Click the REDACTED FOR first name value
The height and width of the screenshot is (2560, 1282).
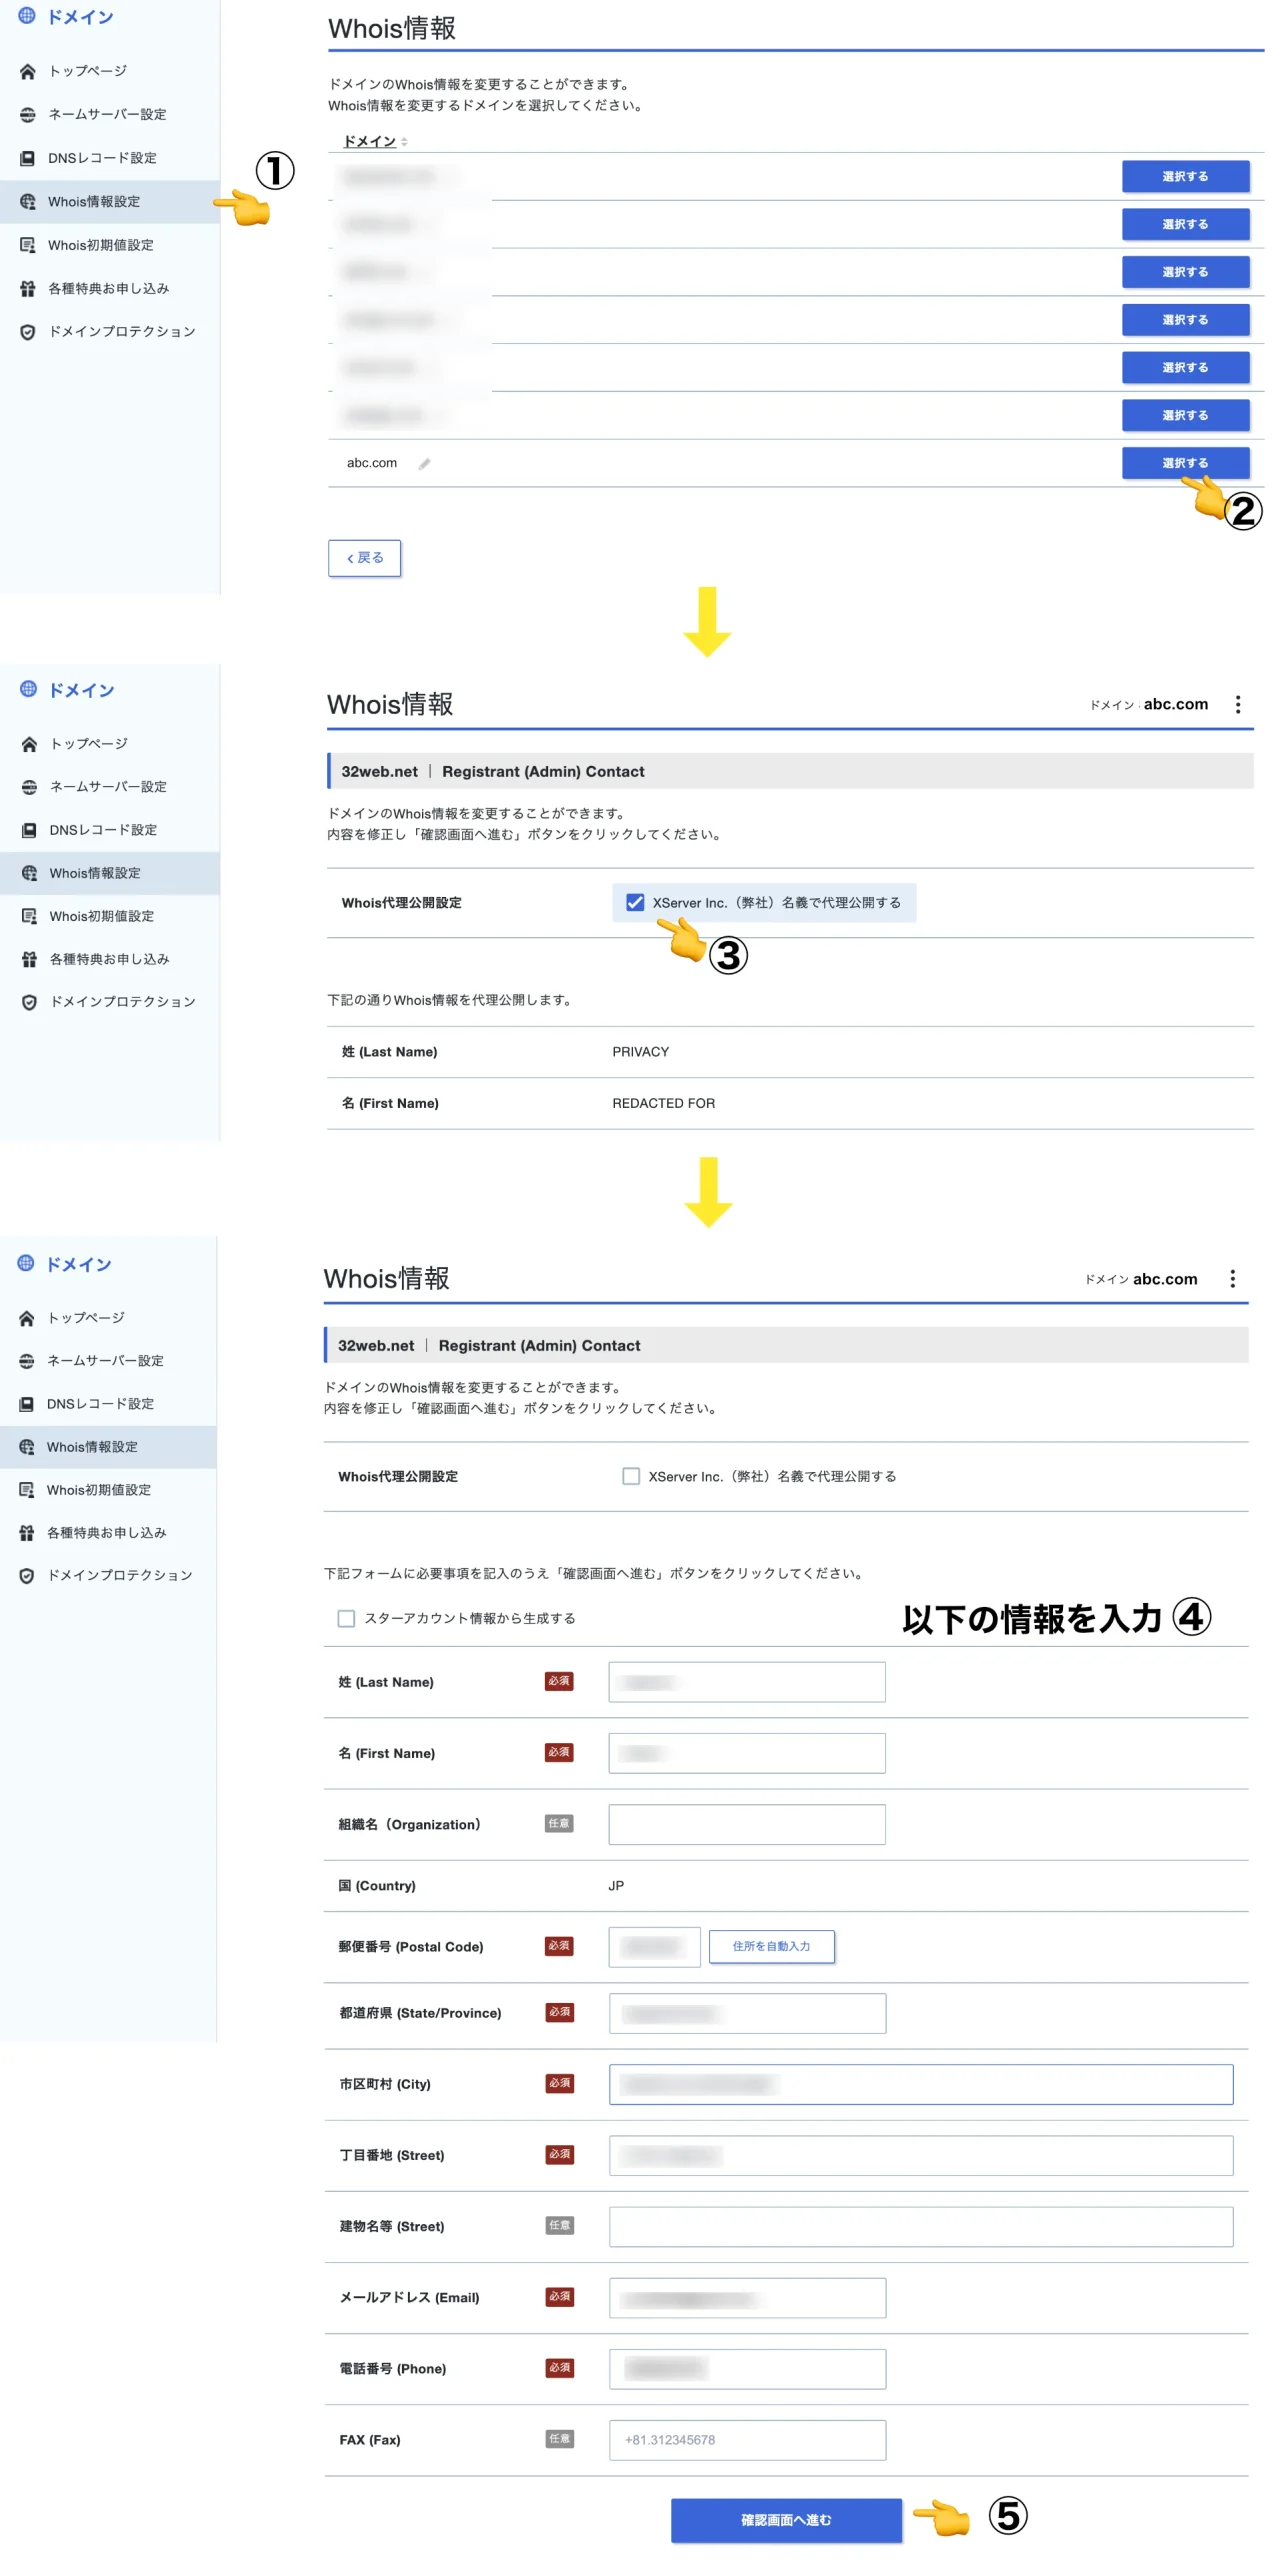(663, 1103)
